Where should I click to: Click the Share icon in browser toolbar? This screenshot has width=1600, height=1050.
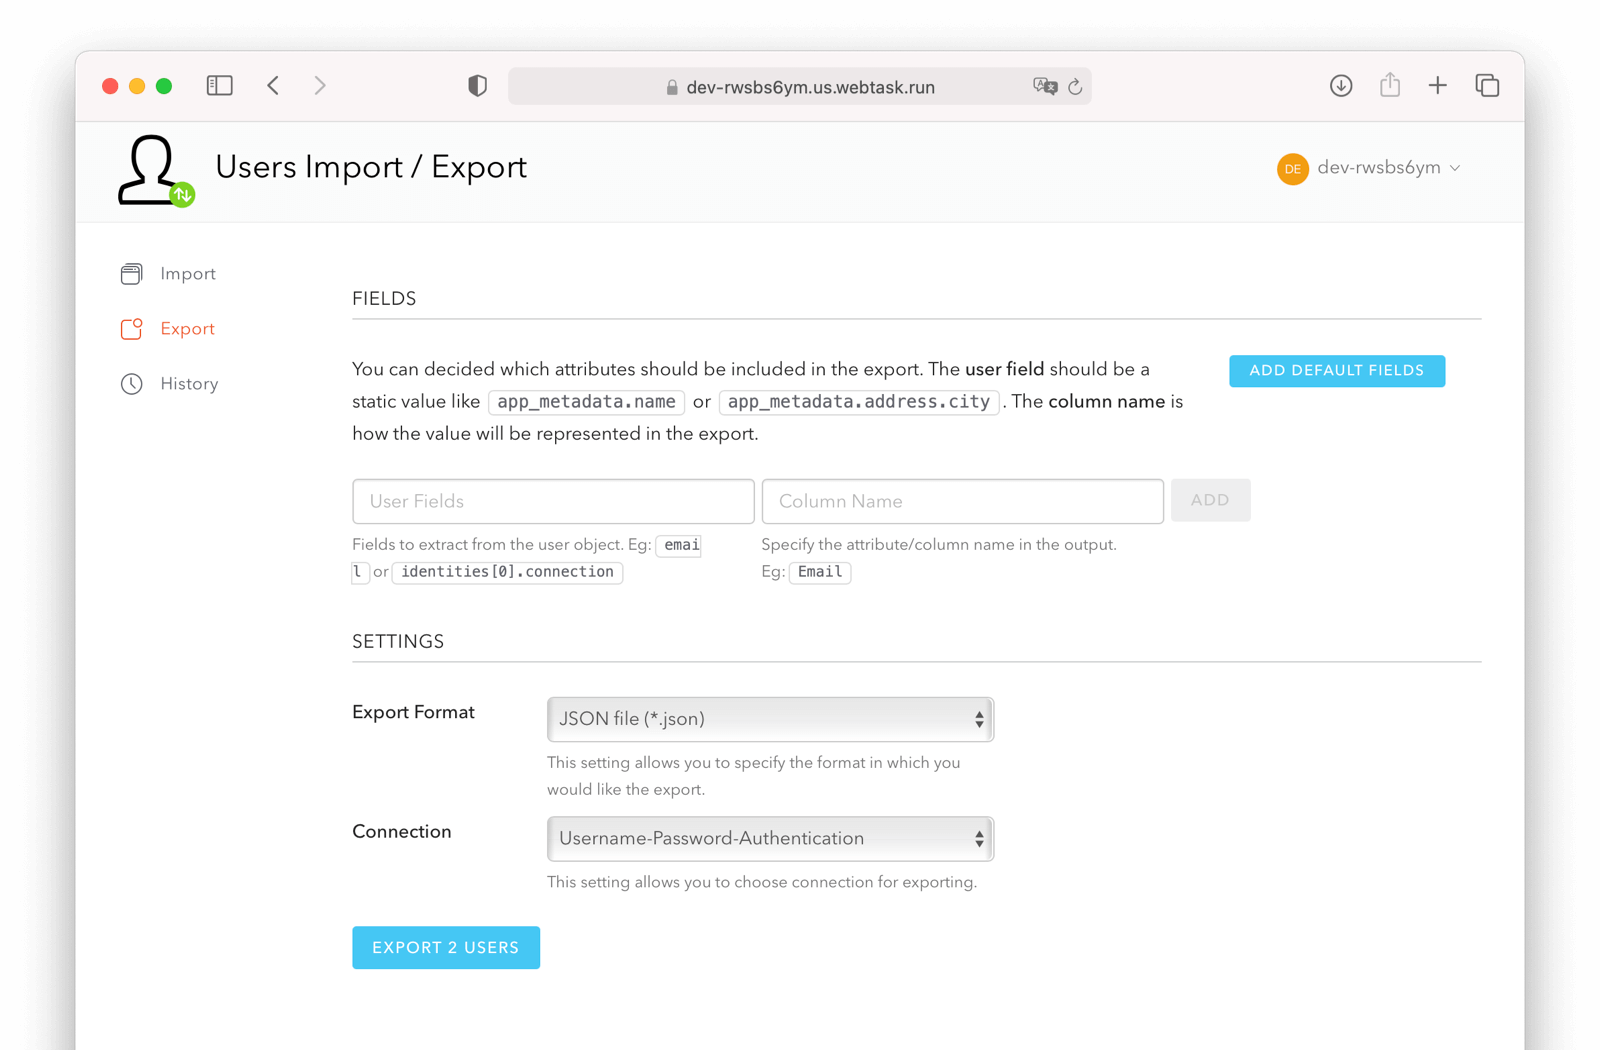coord(1389,85)
